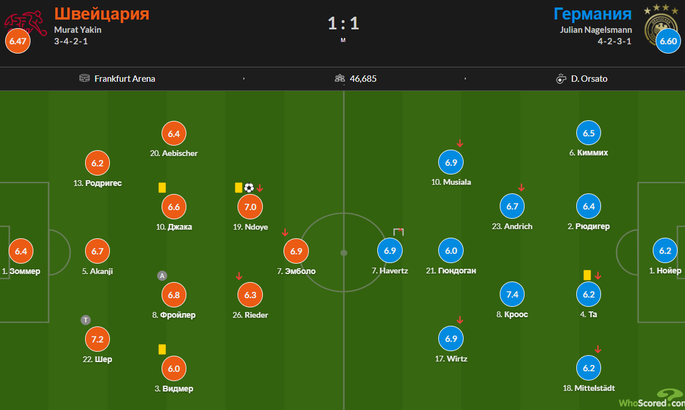Click the yellow card above Та

pyautogui.click(x=587, y=275)
